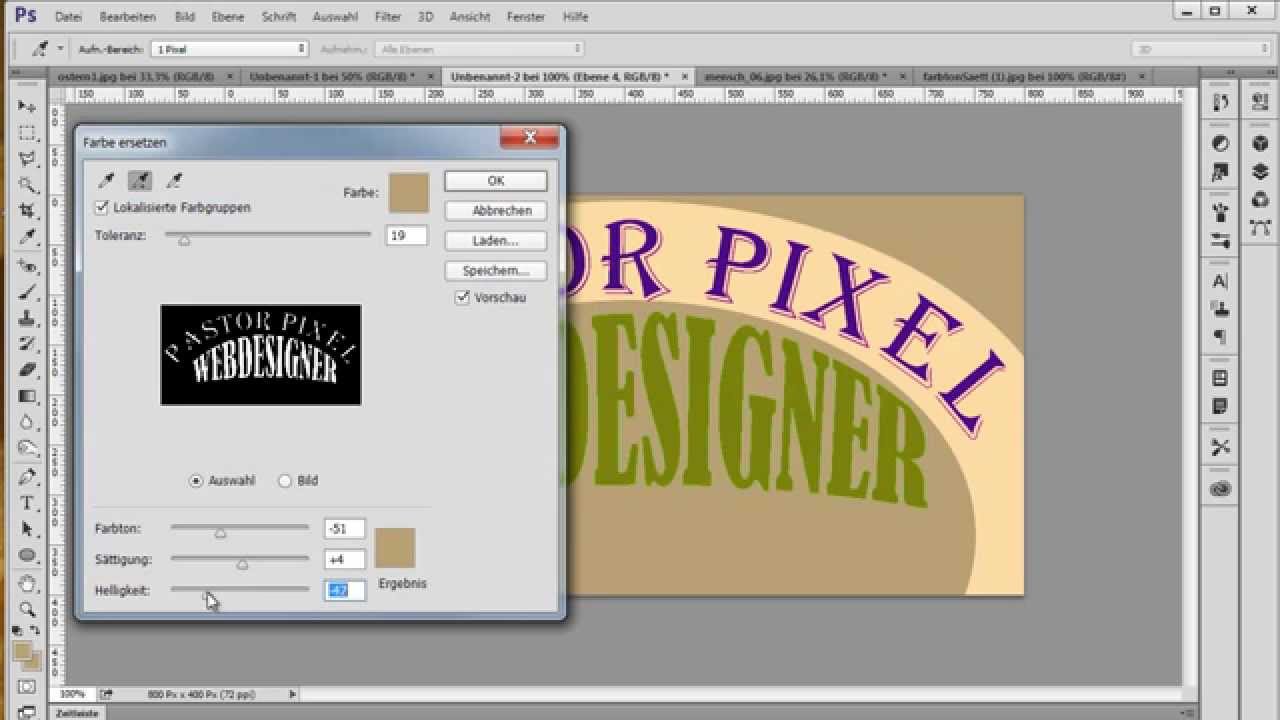Image resolution: width=1280 pixels, height=720 pixels.
Task: Open the Creative Cloud libraries panel icon
Action: point(1220,489)
